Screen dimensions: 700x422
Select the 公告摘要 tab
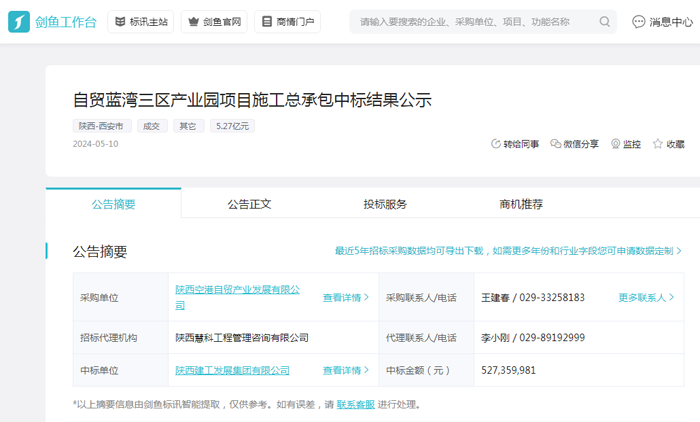coord(113,204)
